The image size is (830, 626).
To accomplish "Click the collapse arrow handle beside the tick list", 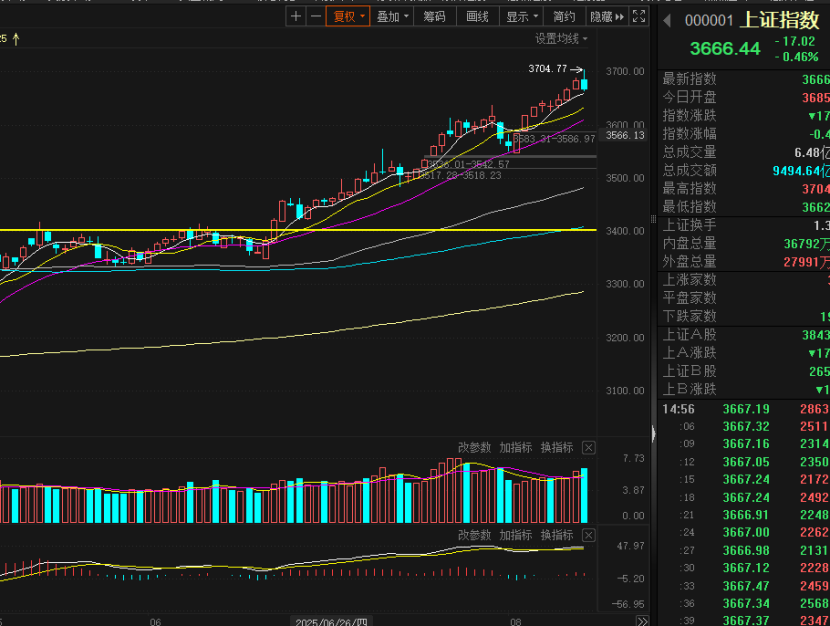I will tap(654, 434).
